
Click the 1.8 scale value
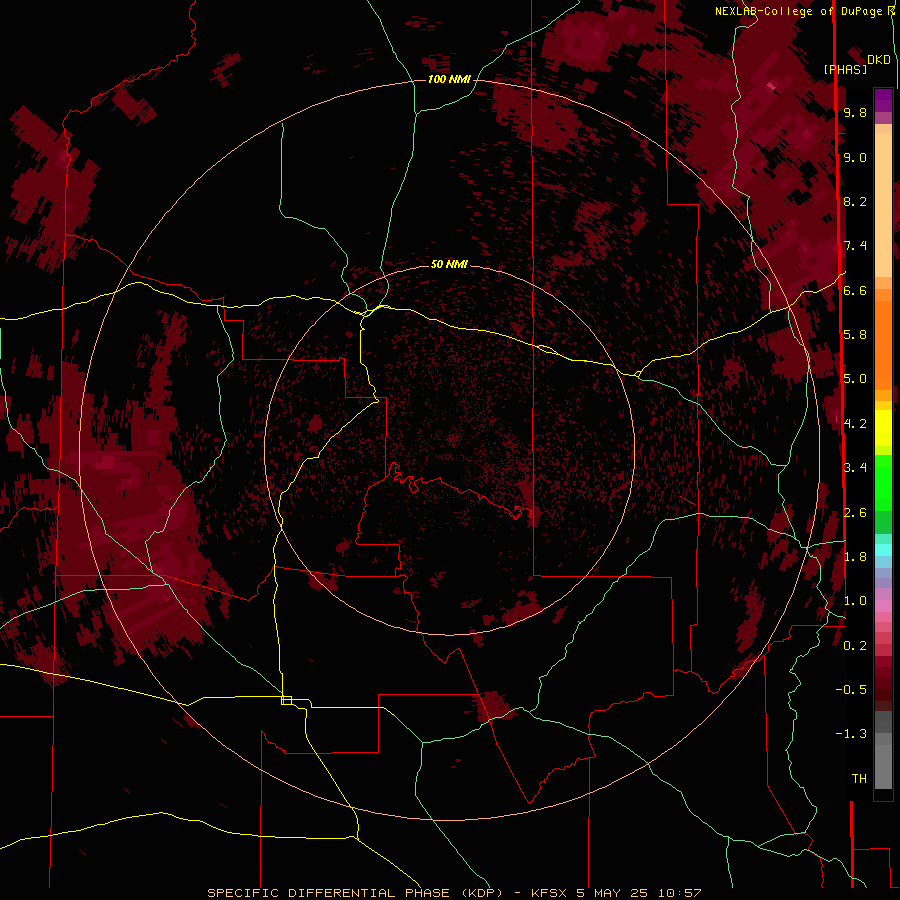click(855, 557)
